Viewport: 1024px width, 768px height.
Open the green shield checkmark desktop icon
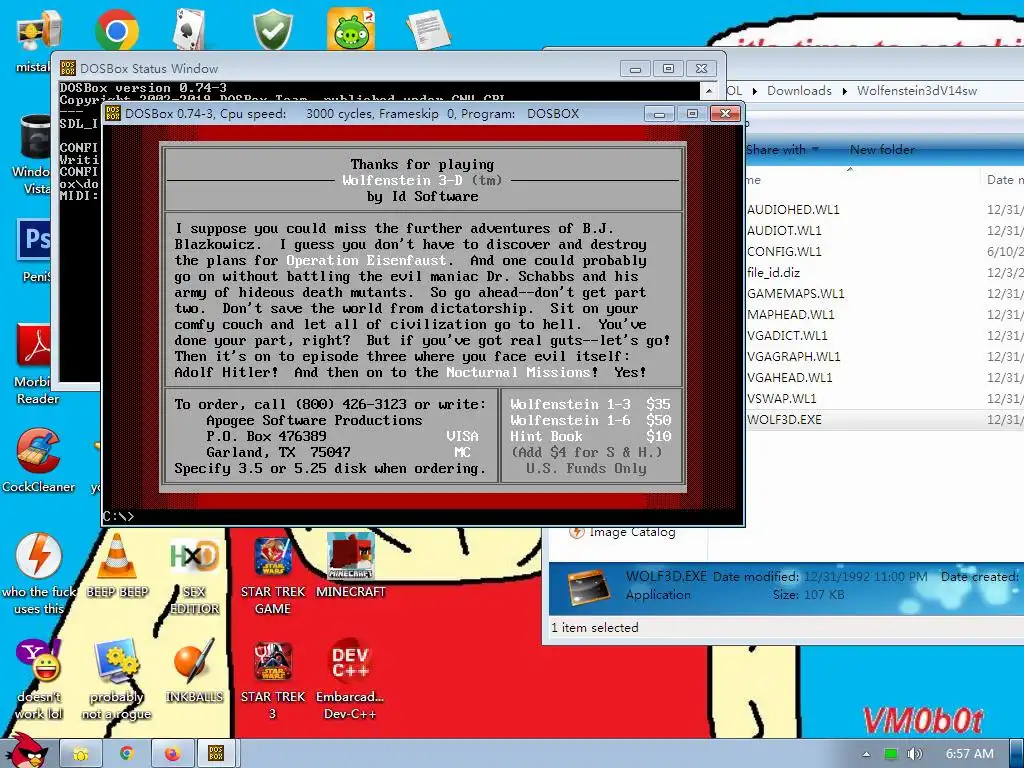point(273,30)
